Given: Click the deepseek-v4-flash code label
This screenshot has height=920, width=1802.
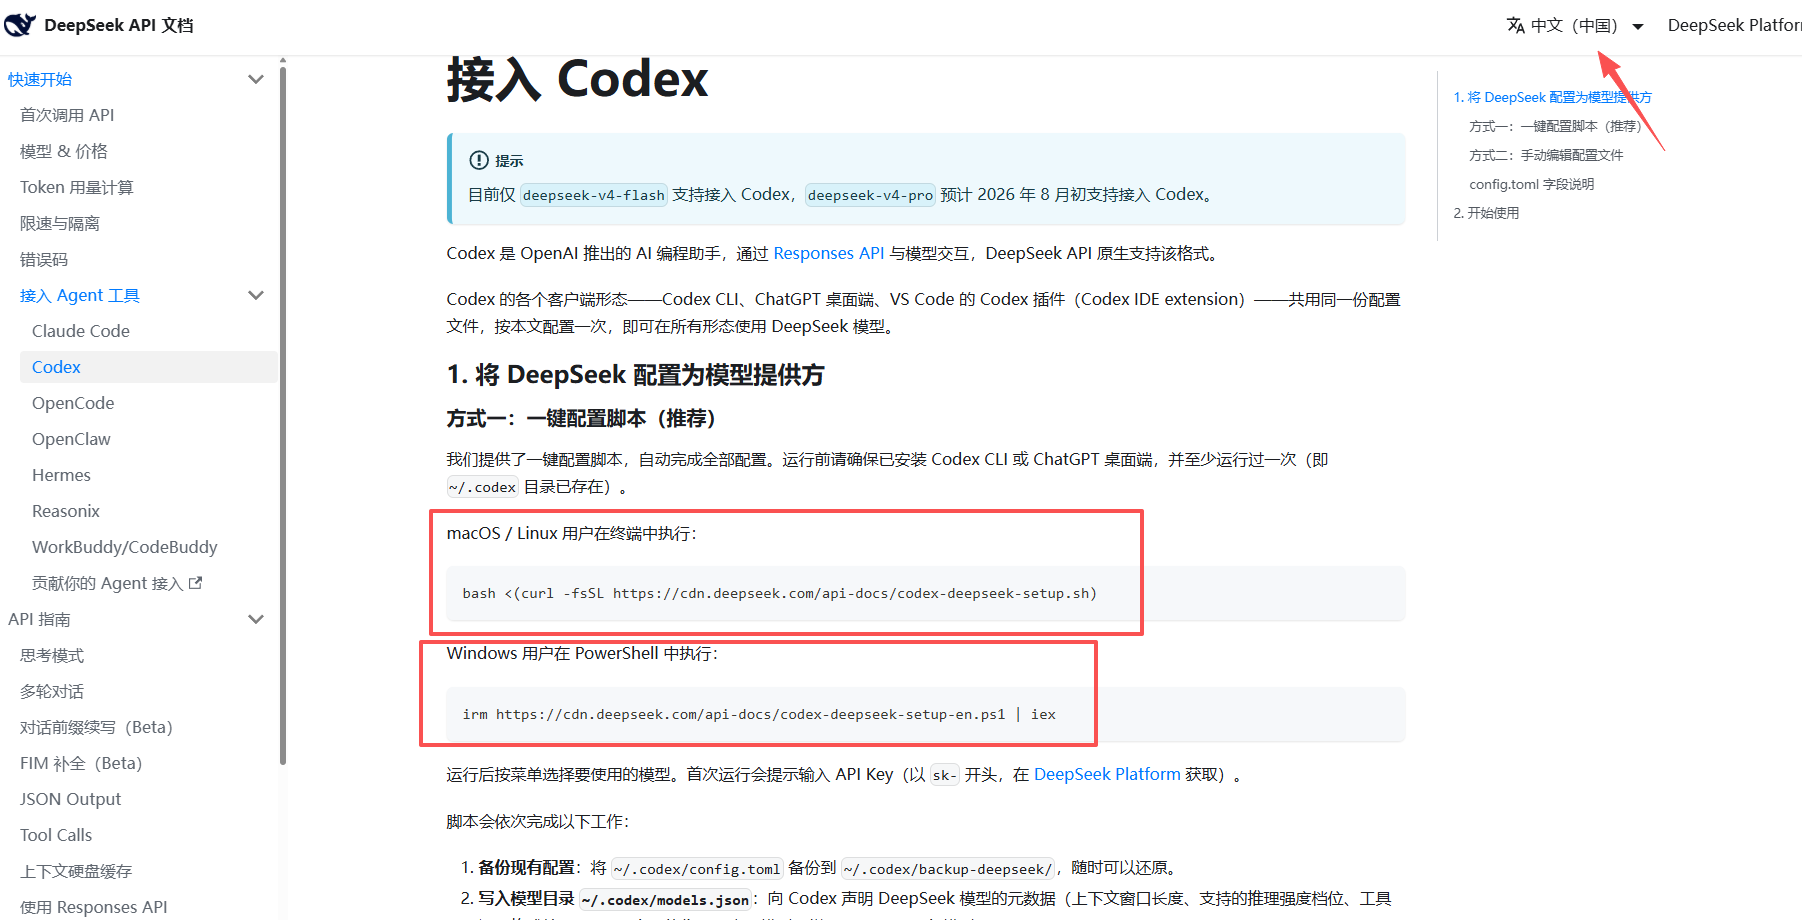Looking at the screenshot, I should [x=594, y=195].
